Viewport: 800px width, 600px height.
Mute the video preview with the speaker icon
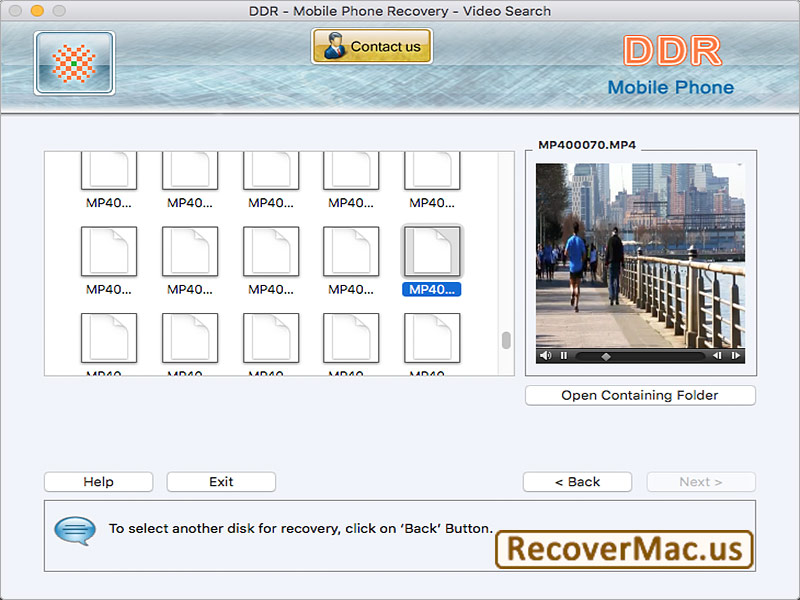545,356
